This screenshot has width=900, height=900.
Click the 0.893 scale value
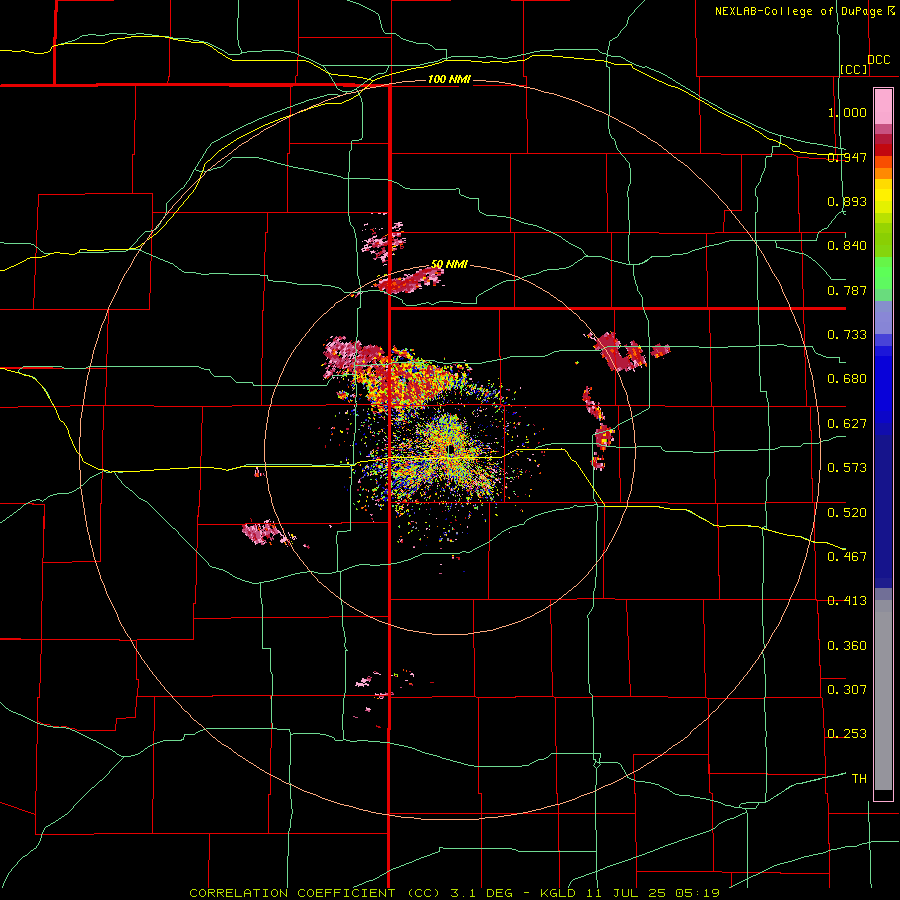click(847, 201)
